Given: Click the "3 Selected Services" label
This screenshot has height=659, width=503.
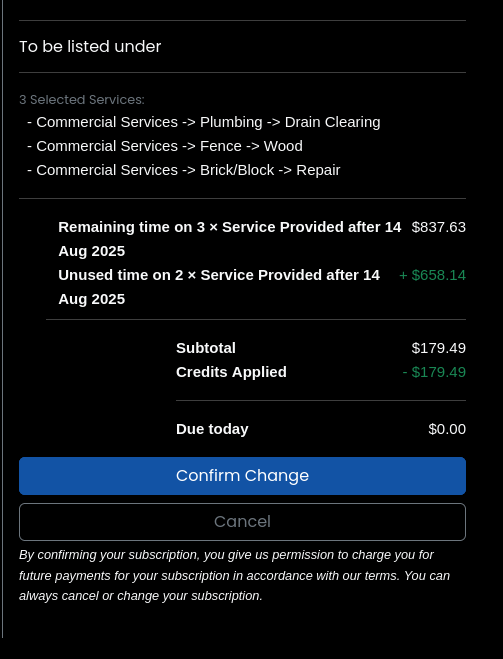Looking at the screenshot, I should click(x=82, y=100).
